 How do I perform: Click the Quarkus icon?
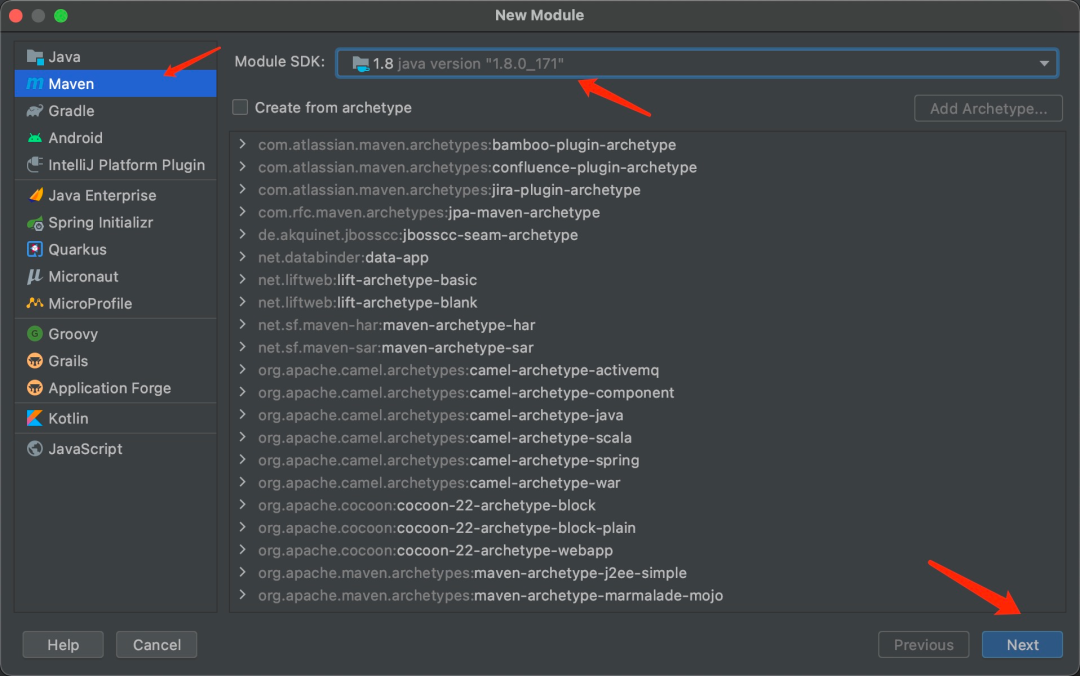point(34,249)
